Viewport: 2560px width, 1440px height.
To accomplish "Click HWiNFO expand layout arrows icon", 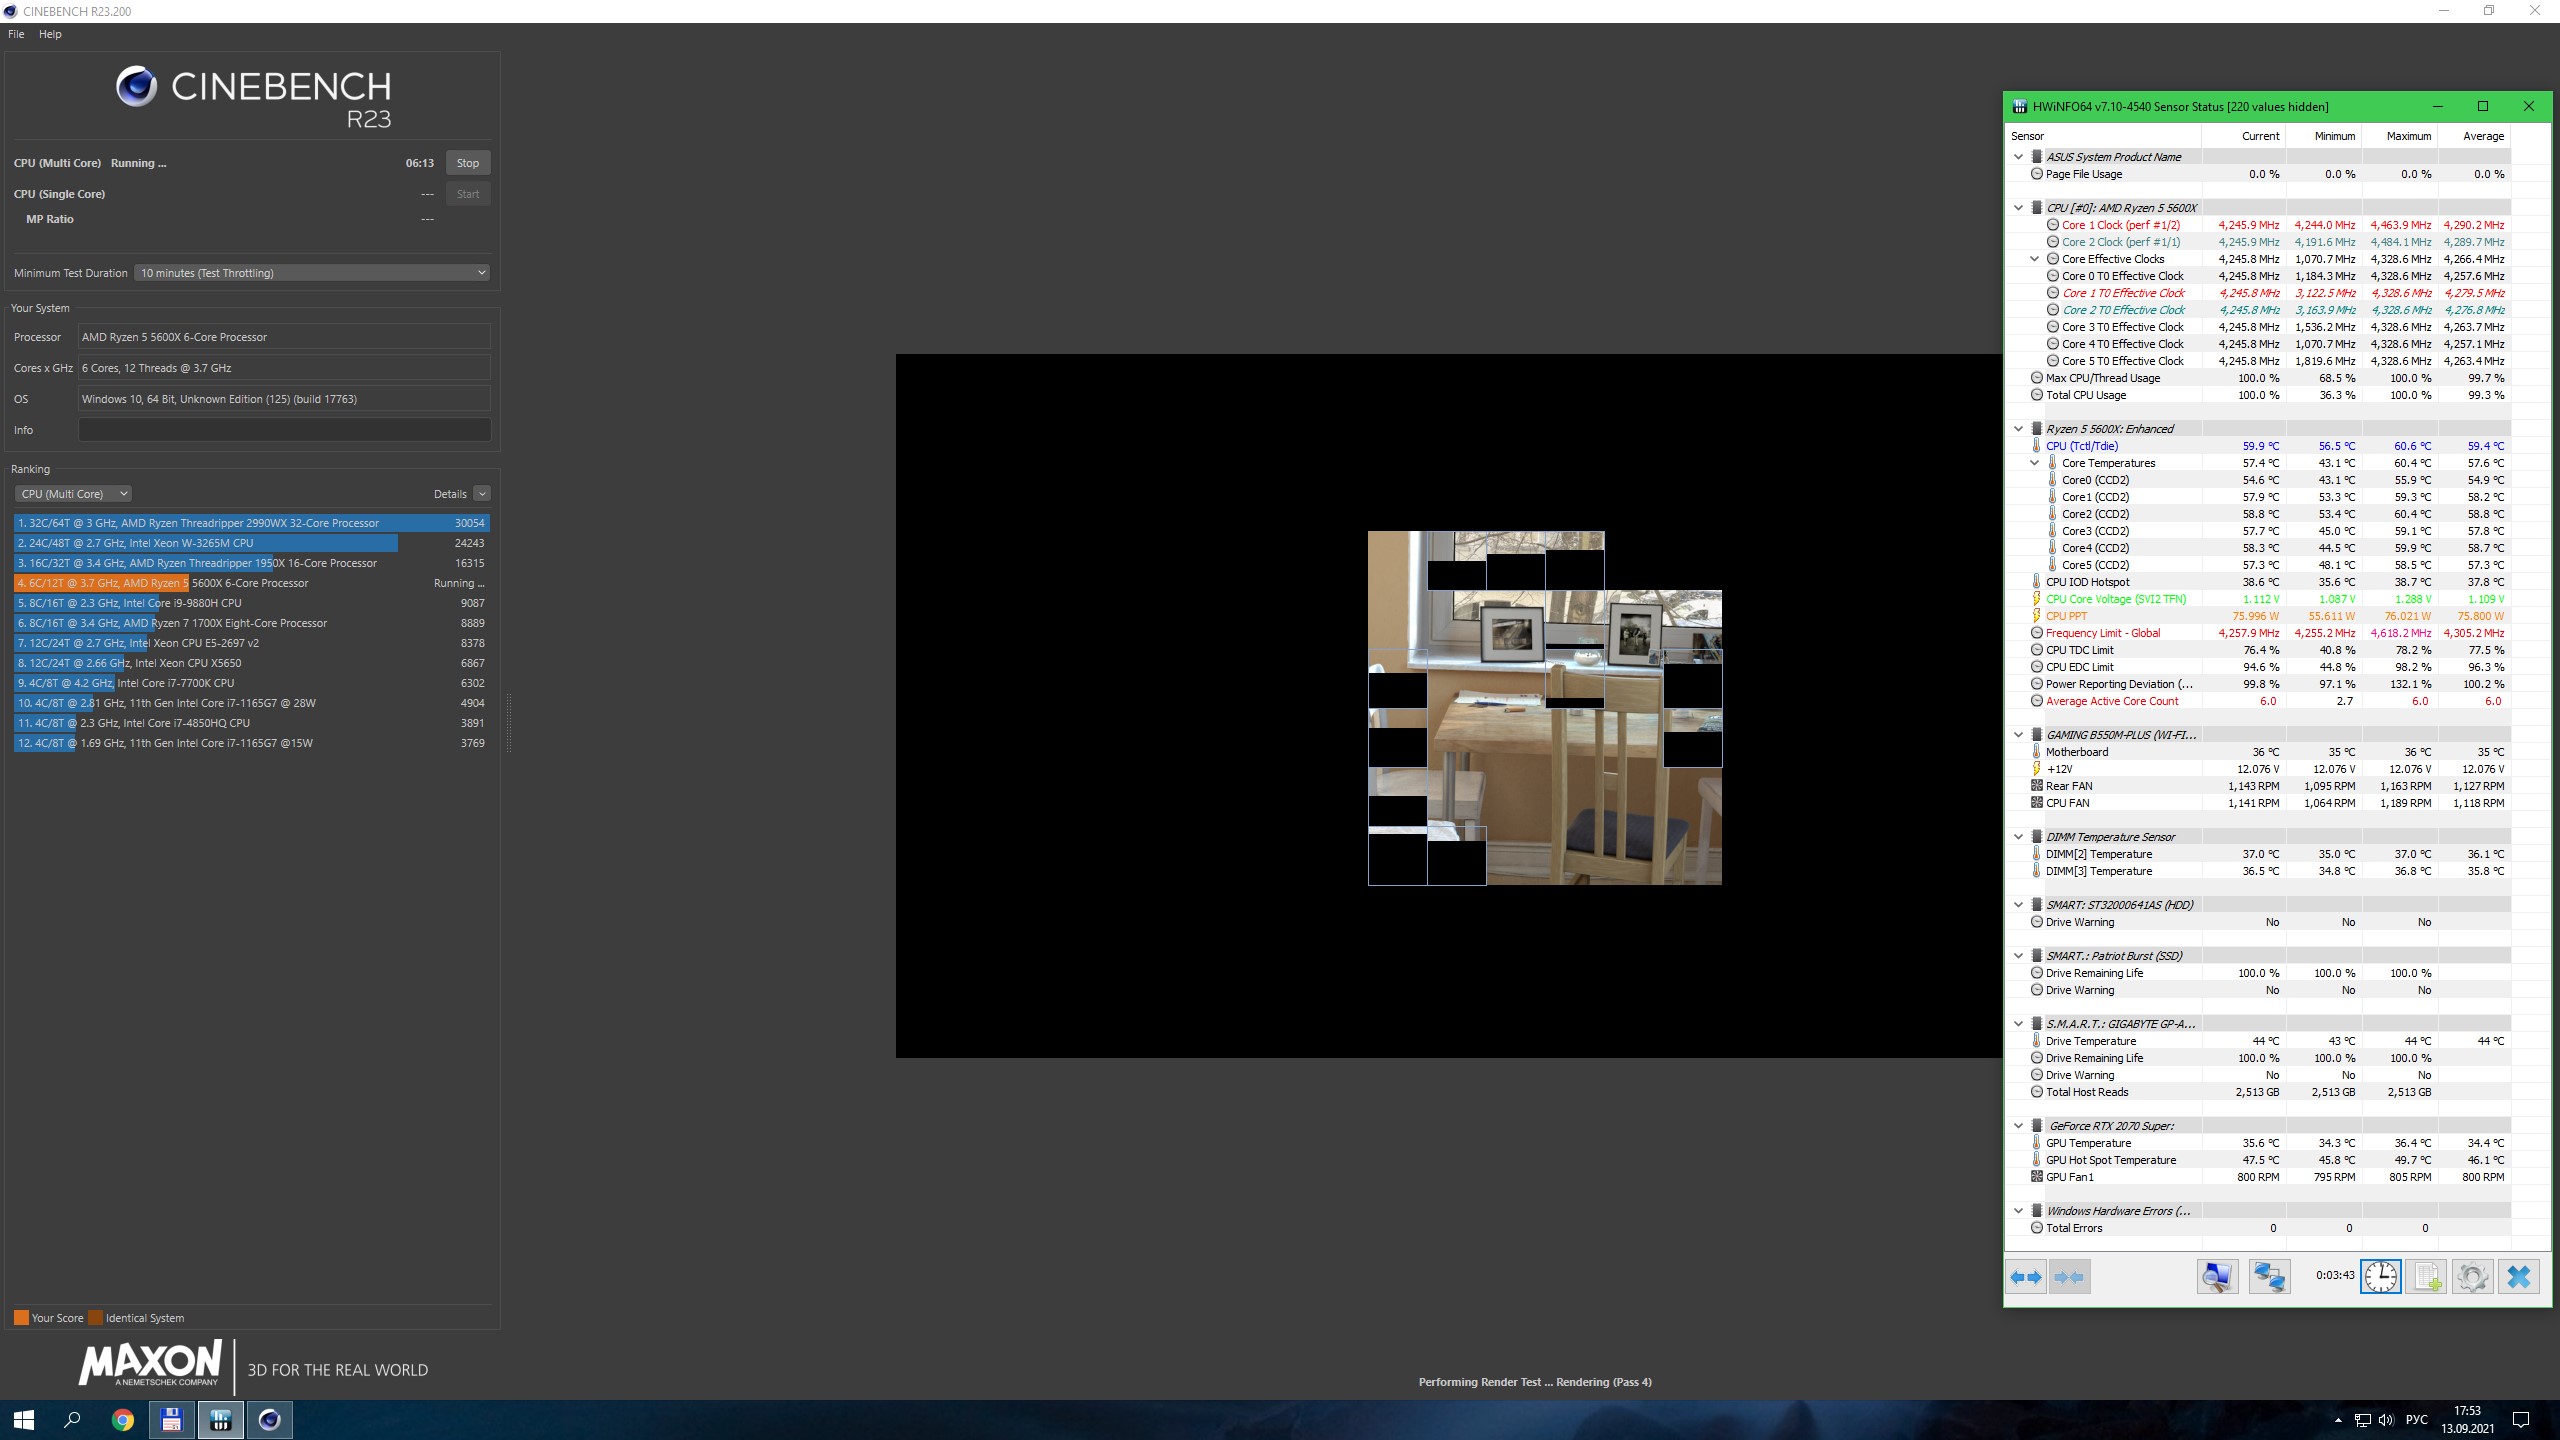I will tap(2026, 1277).
